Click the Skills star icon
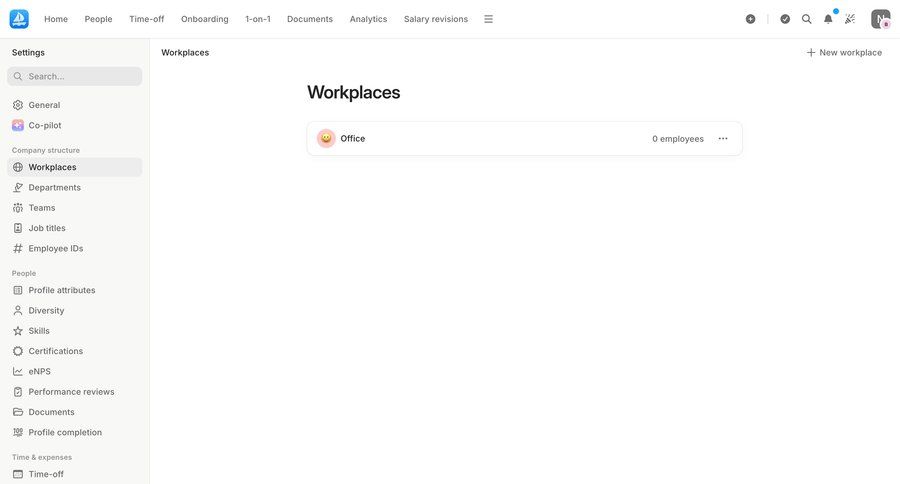Screen dimensions: 900x484 click(x=18, y=331)
